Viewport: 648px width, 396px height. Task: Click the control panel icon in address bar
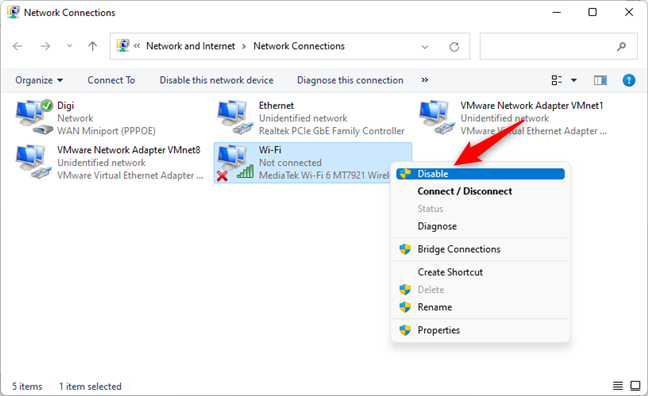pos(123,45)
